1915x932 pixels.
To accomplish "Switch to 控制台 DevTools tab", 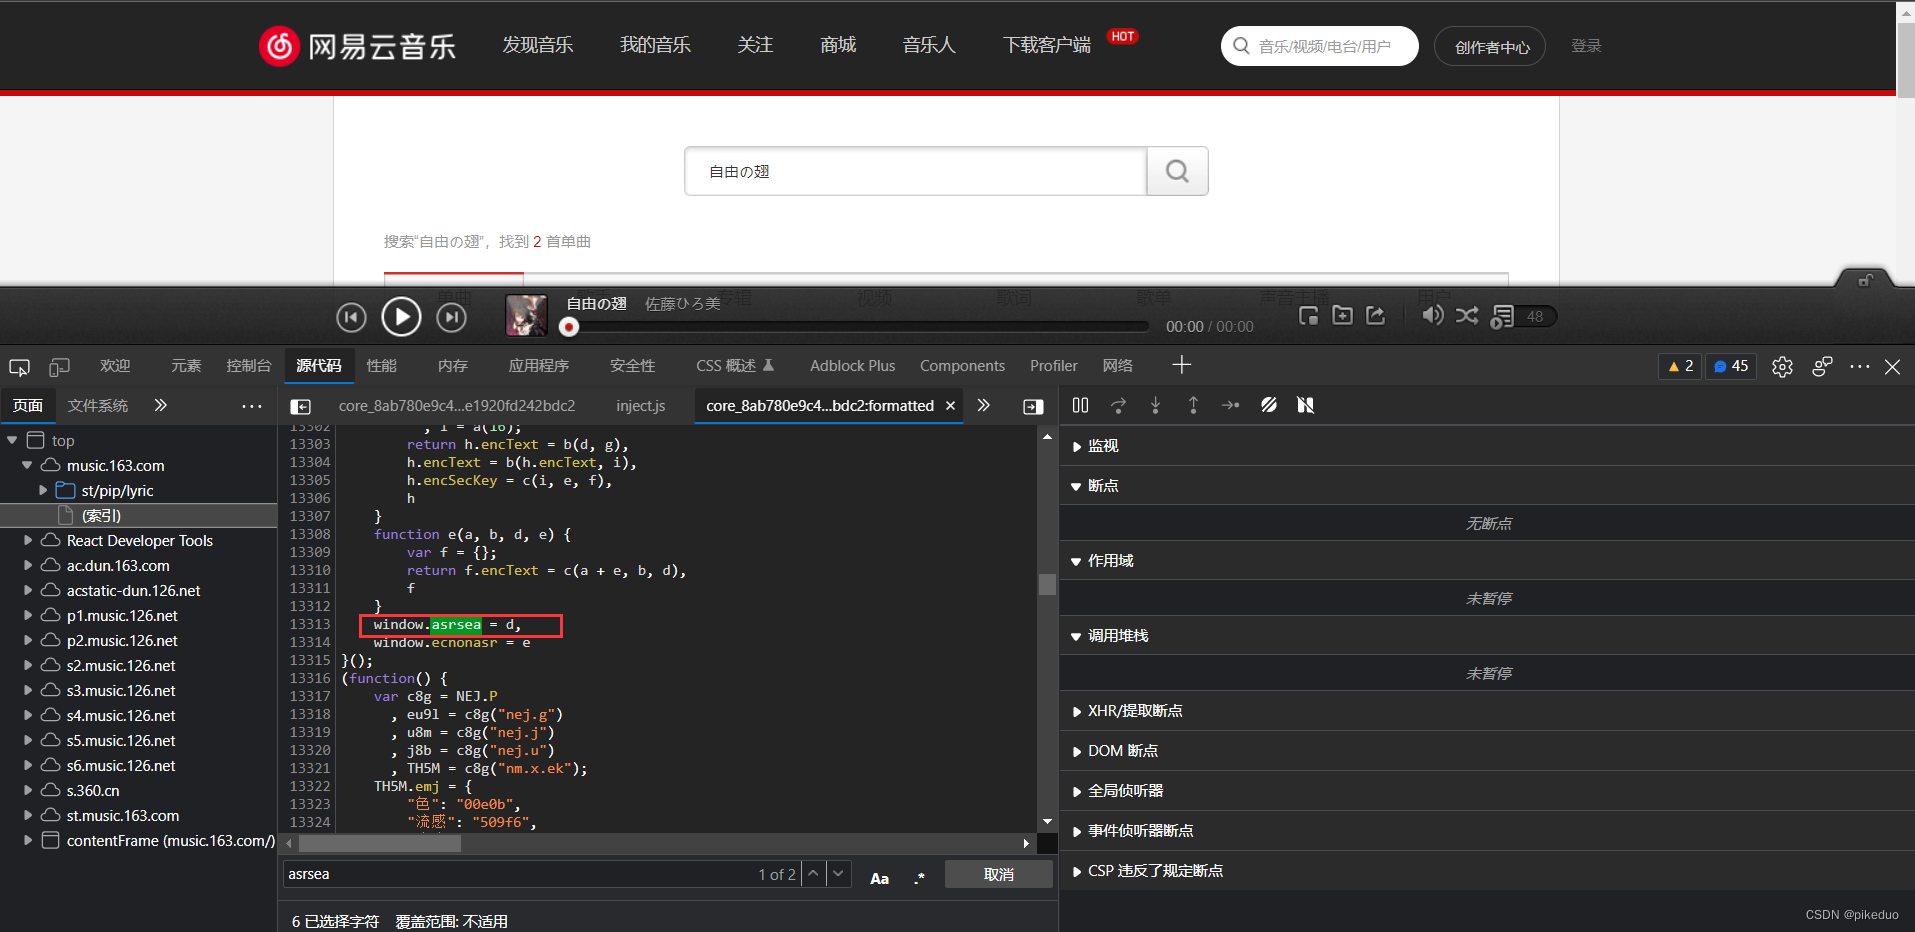I will tap(248, 366).
